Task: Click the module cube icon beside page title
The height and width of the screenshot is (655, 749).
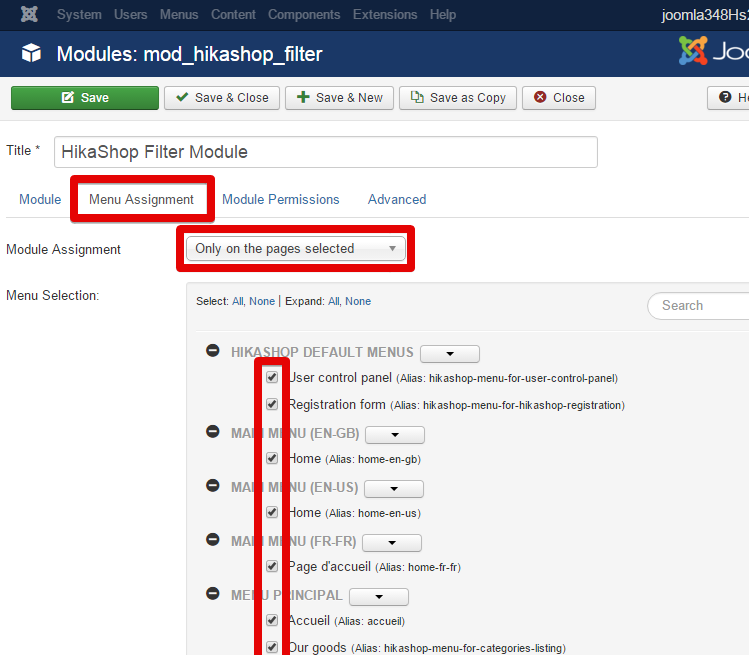Action: [x=32, y=53]
